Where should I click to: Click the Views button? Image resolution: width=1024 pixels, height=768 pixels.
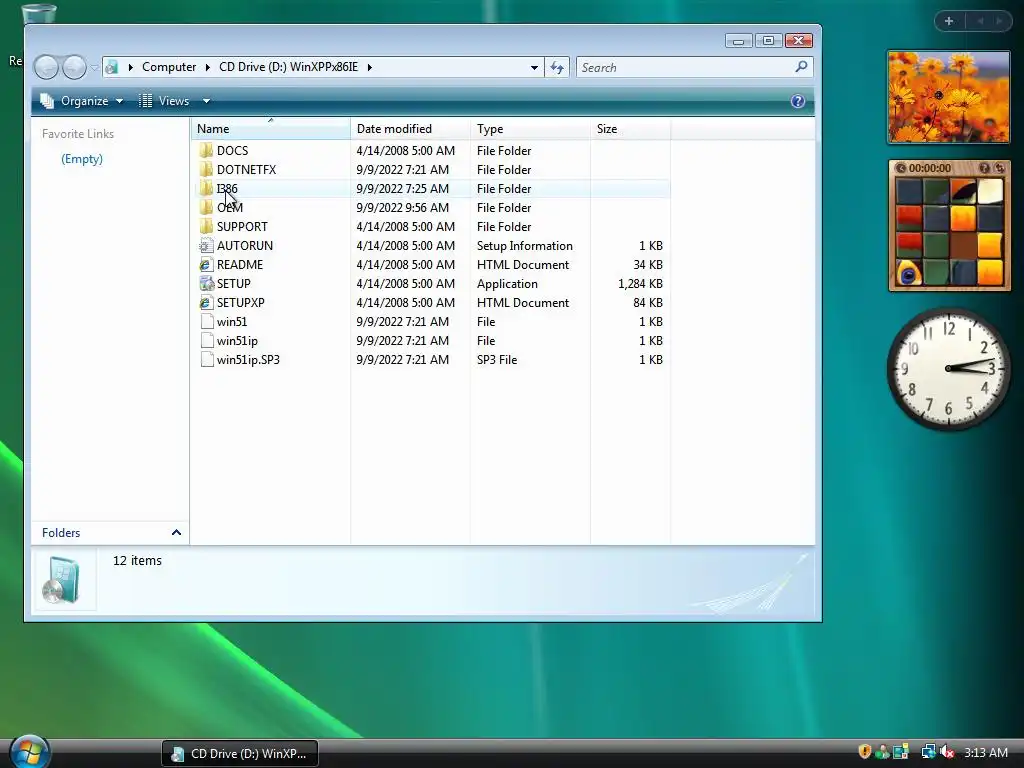coord(165,101)
